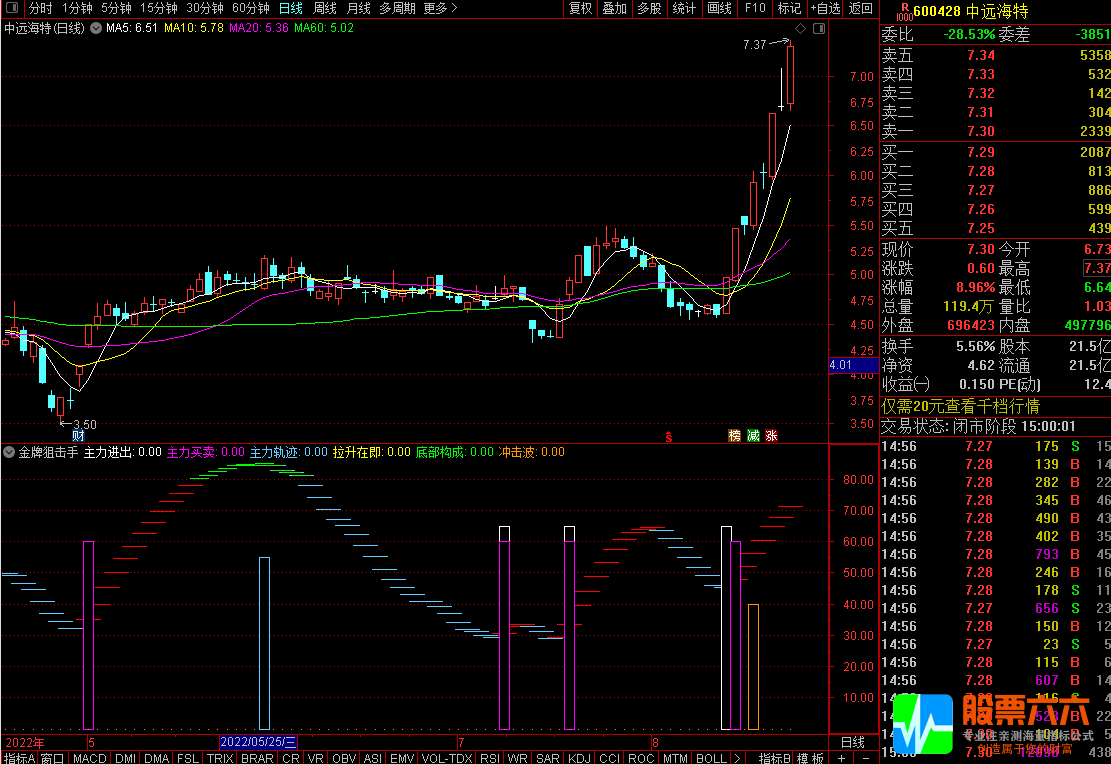Click the red S marker on timeline

[668, 437]
